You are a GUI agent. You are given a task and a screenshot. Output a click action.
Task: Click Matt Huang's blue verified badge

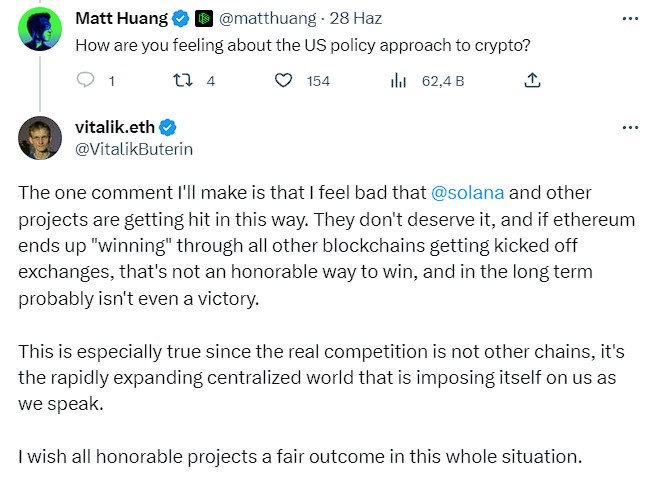[x=180, y=19]
